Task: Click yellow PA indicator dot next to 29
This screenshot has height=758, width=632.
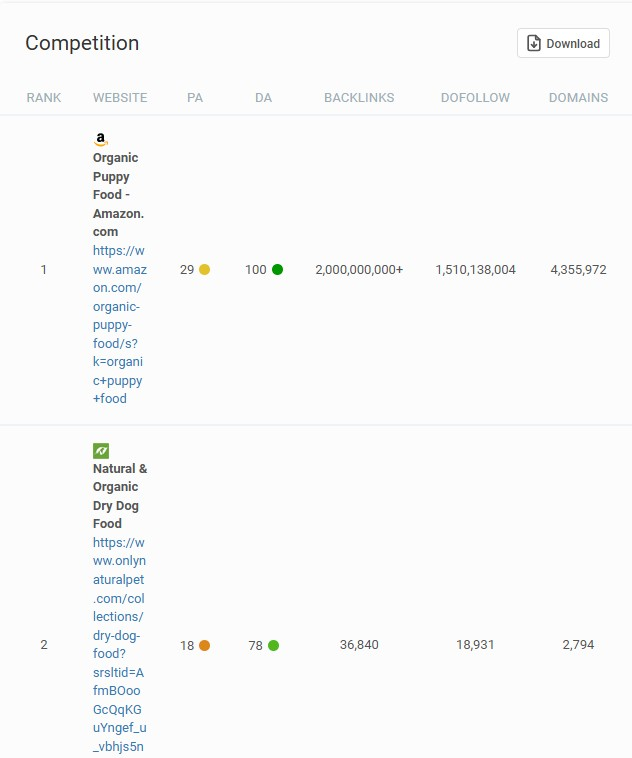Action: click(205, 269)
